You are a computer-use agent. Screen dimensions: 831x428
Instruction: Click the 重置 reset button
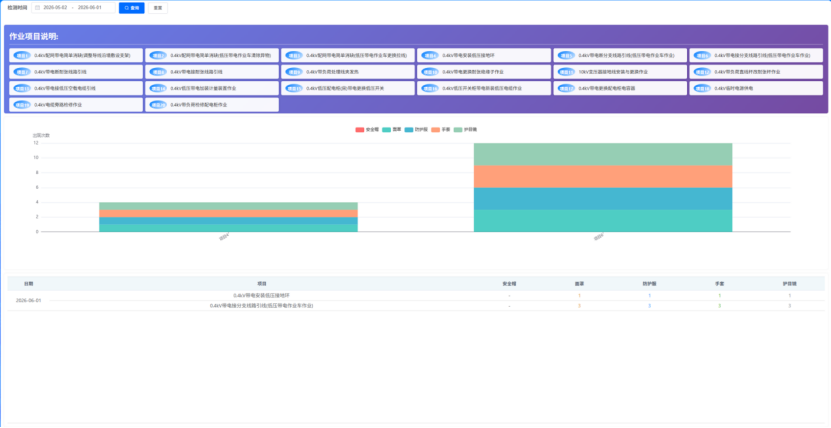click(x=158, y=8)
